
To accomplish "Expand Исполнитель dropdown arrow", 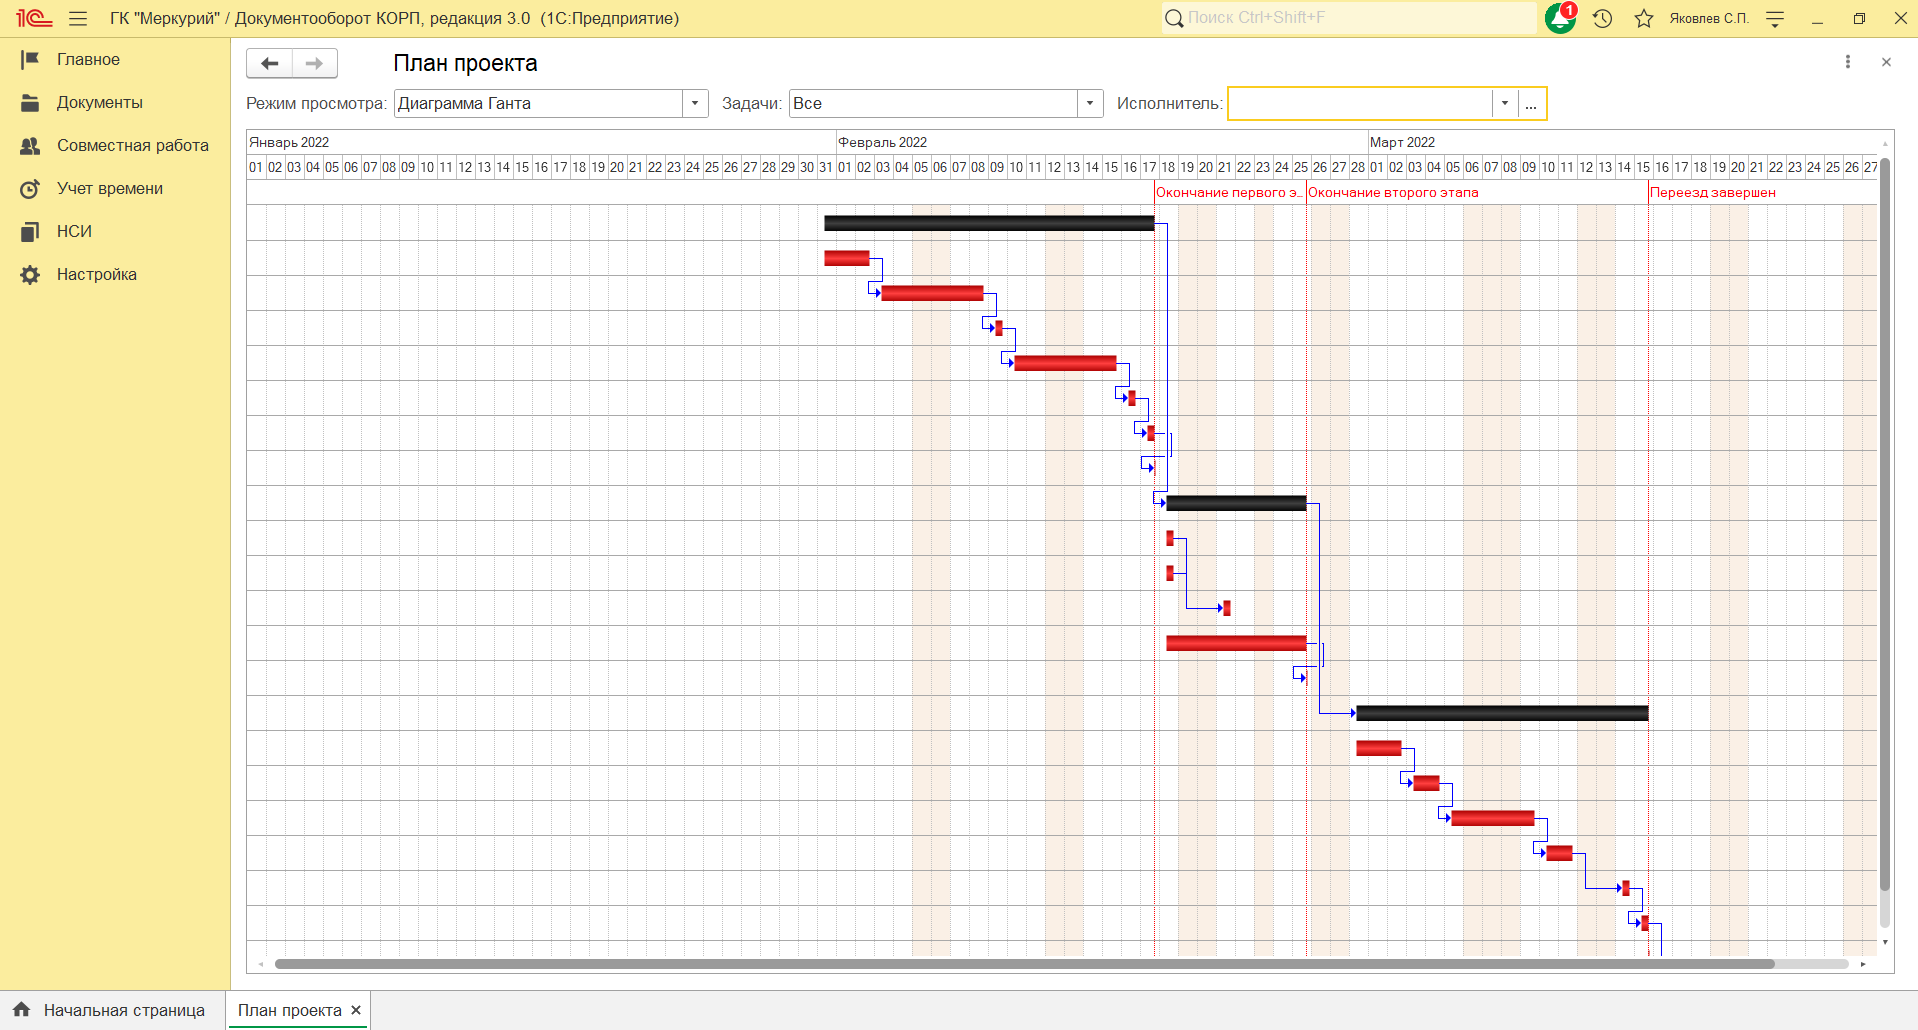I will point(1504,103).
